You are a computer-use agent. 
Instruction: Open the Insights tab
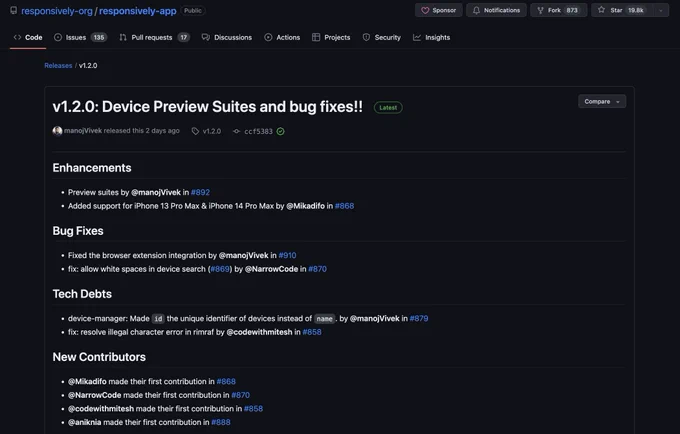[432, 37]
